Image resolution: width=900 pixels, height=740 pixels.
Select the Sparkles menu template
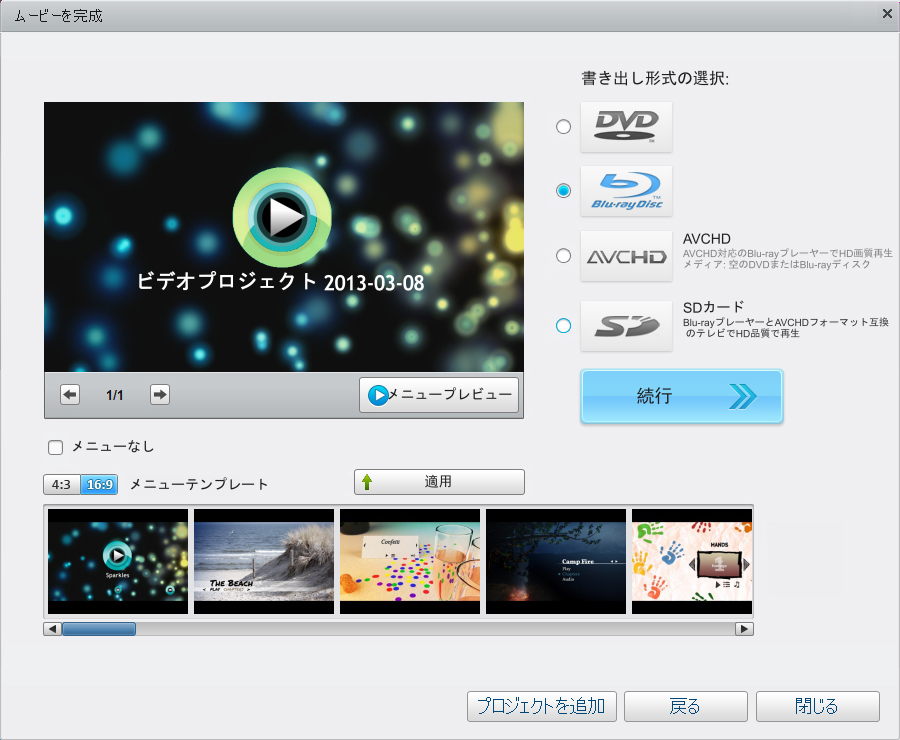[118, 561]
